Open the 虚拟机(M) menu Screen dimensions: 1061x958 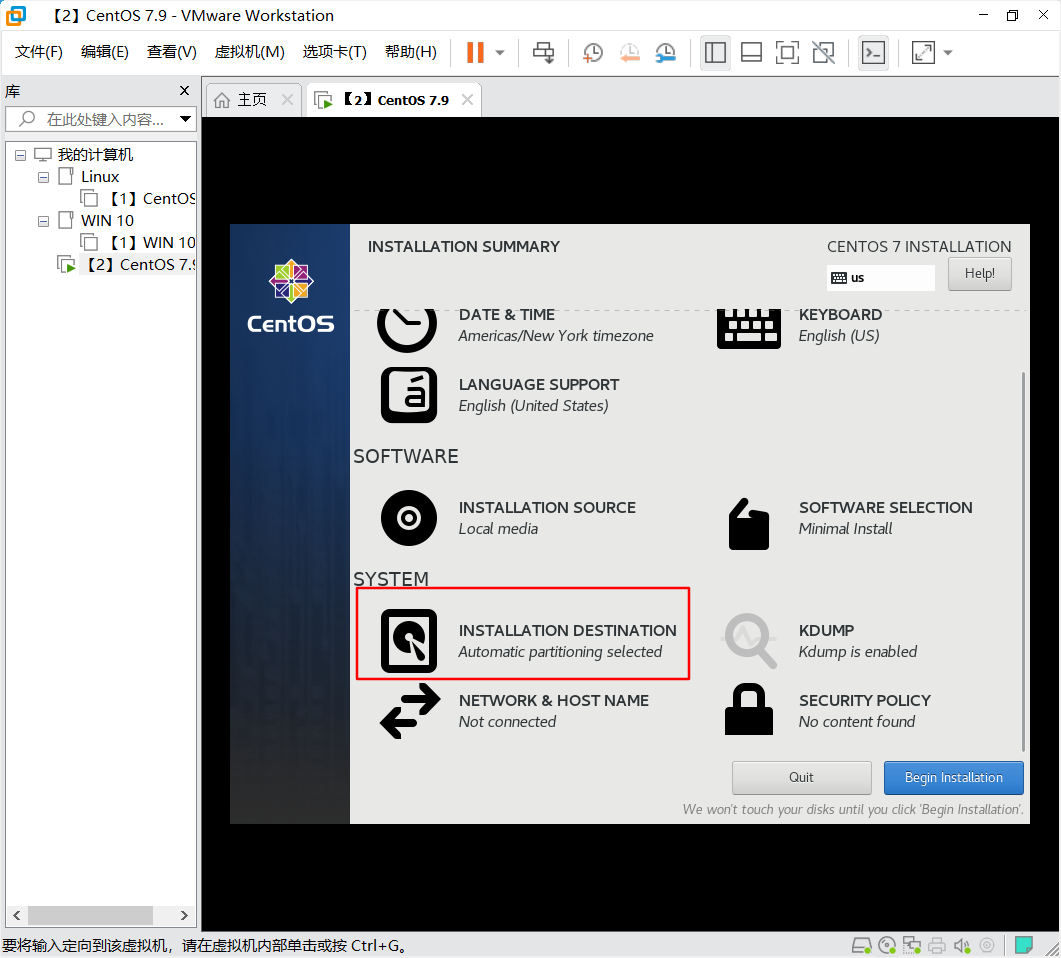(x=249, y=52)
